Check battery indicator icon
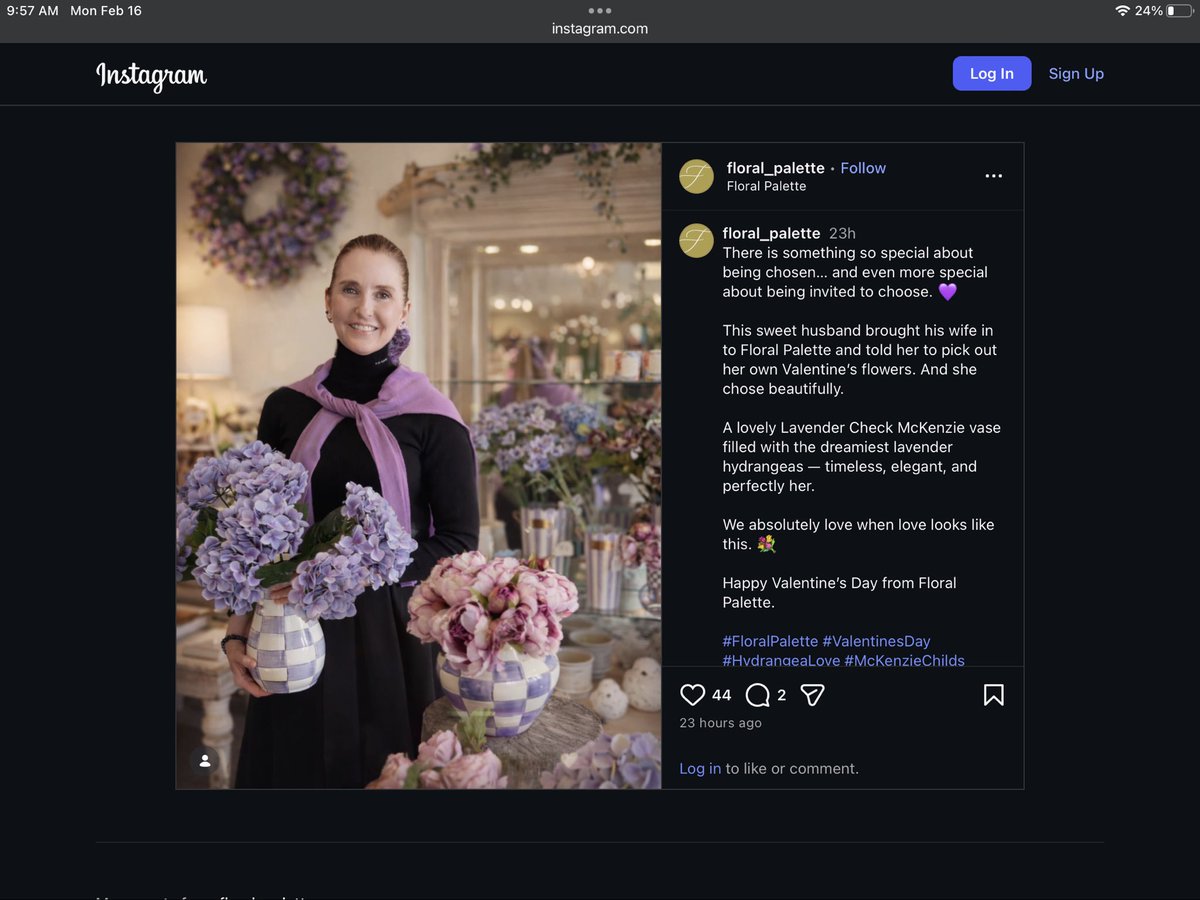The height and width of the screenshot is (900, 1200). point(1180,11)
